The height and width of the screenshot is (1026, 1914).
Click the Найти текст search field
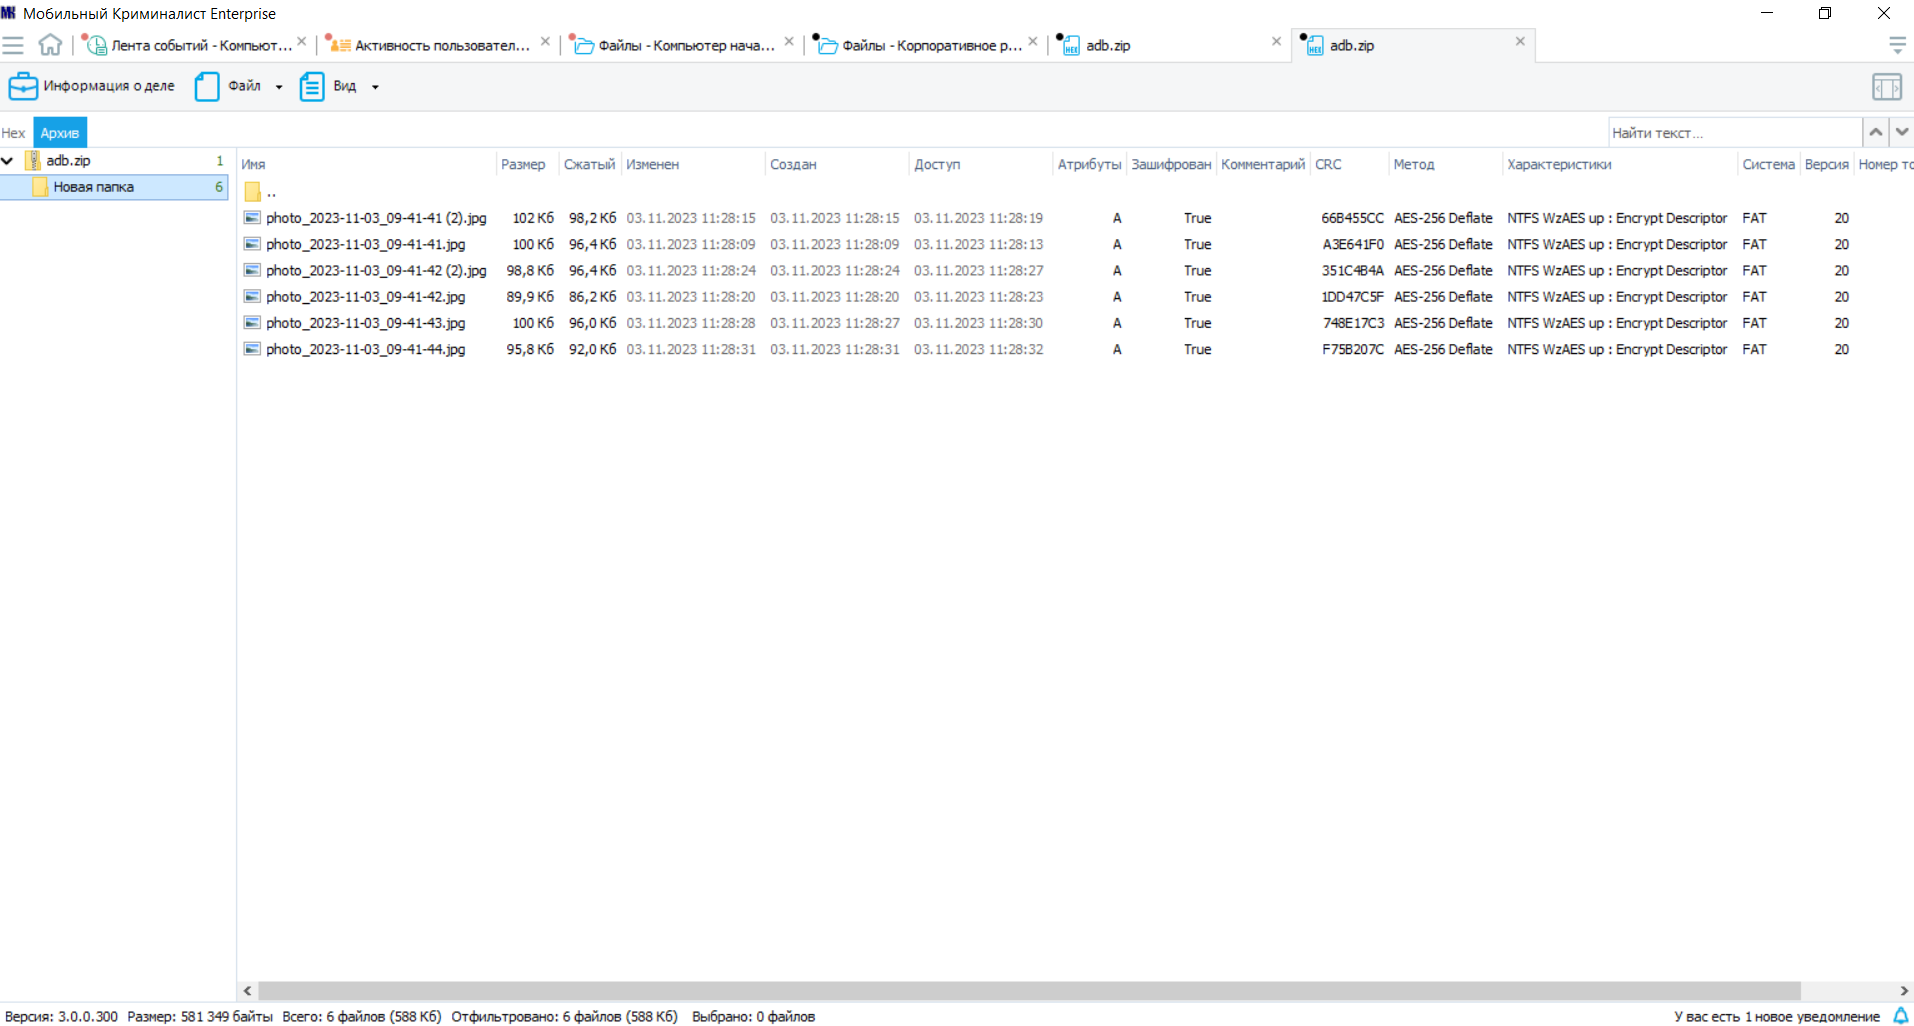click(x=1735, y=132)
